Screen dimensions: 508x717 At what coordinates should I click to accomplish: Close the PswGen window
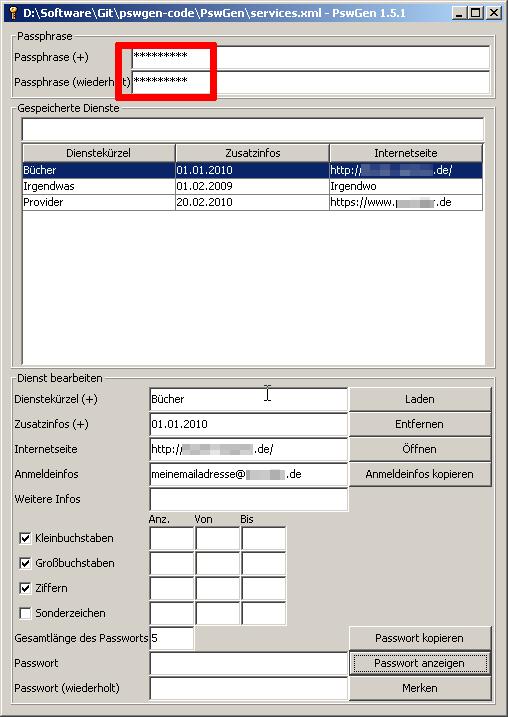point(493,13)
